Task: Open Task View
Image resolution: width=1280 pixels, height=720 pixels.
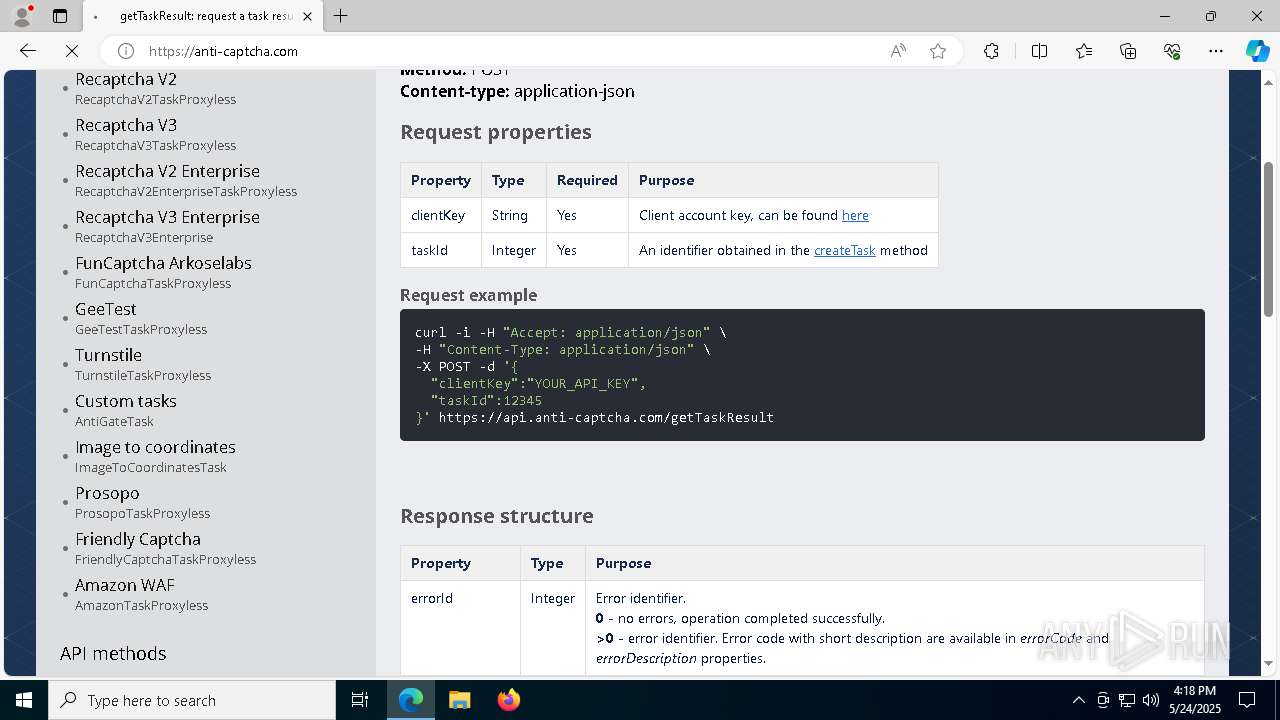Action: pyautogui.click(x=360, y=700)
